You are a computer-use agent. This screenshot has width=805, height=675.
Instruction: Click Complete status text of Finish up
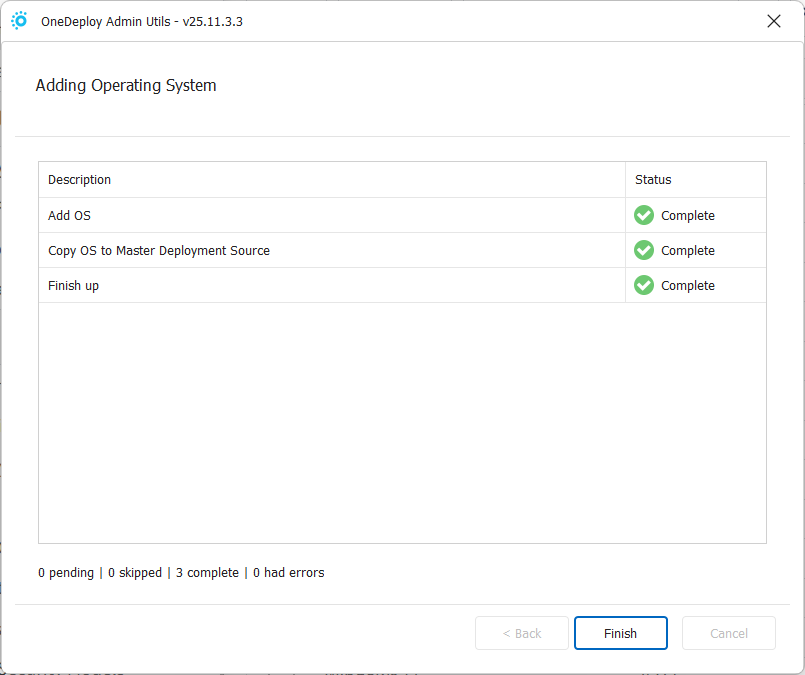[x=688, y=285]
